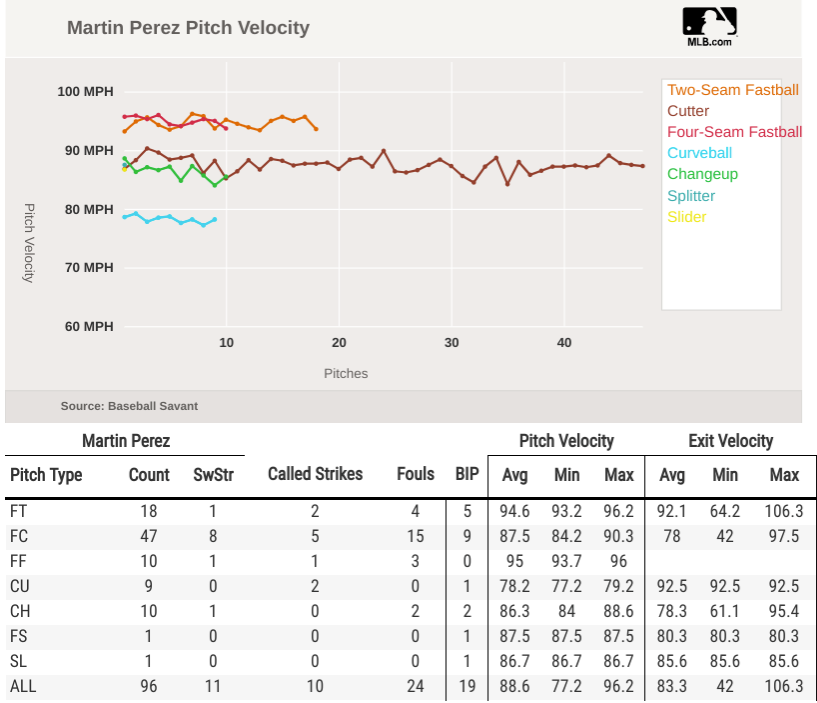The width and height of the screenshot is (817, 703).
Task: Hide the Changeup line via legend
Action: (x=702, y=174)
